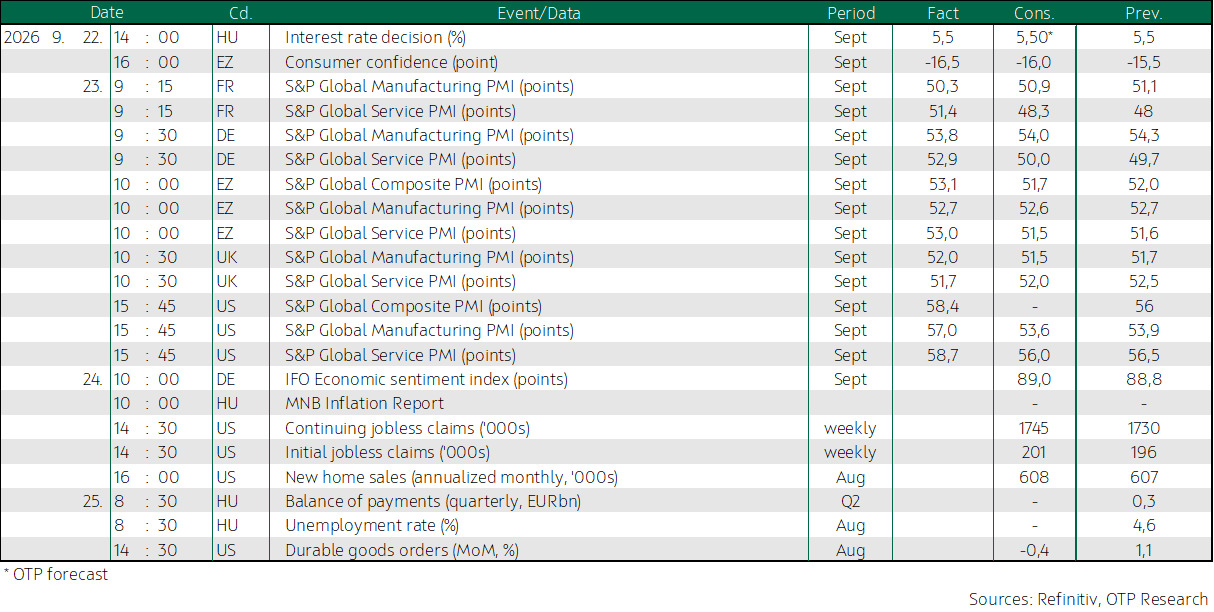1214x612 pixels.
Task: Click the Date column header
Action: pyautogui.click(x=106, y=13)
